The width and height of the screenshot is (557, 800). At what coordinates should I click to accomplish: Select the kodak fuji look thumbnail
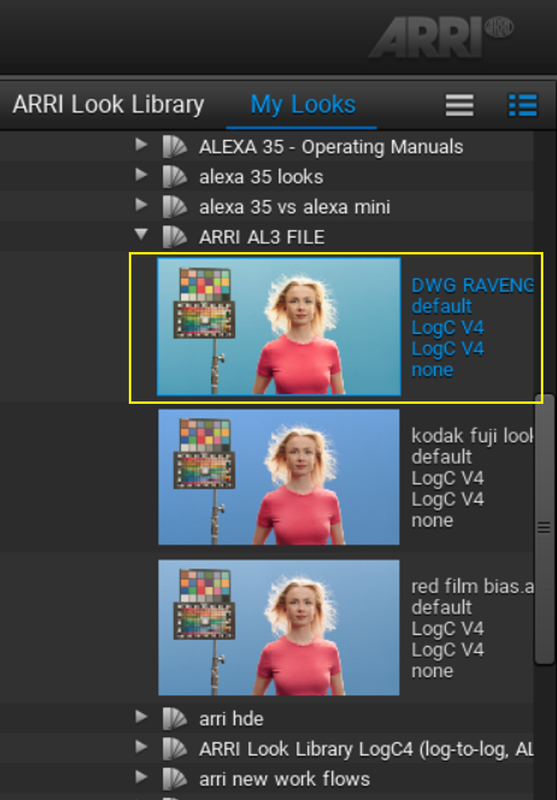point(279,477)
